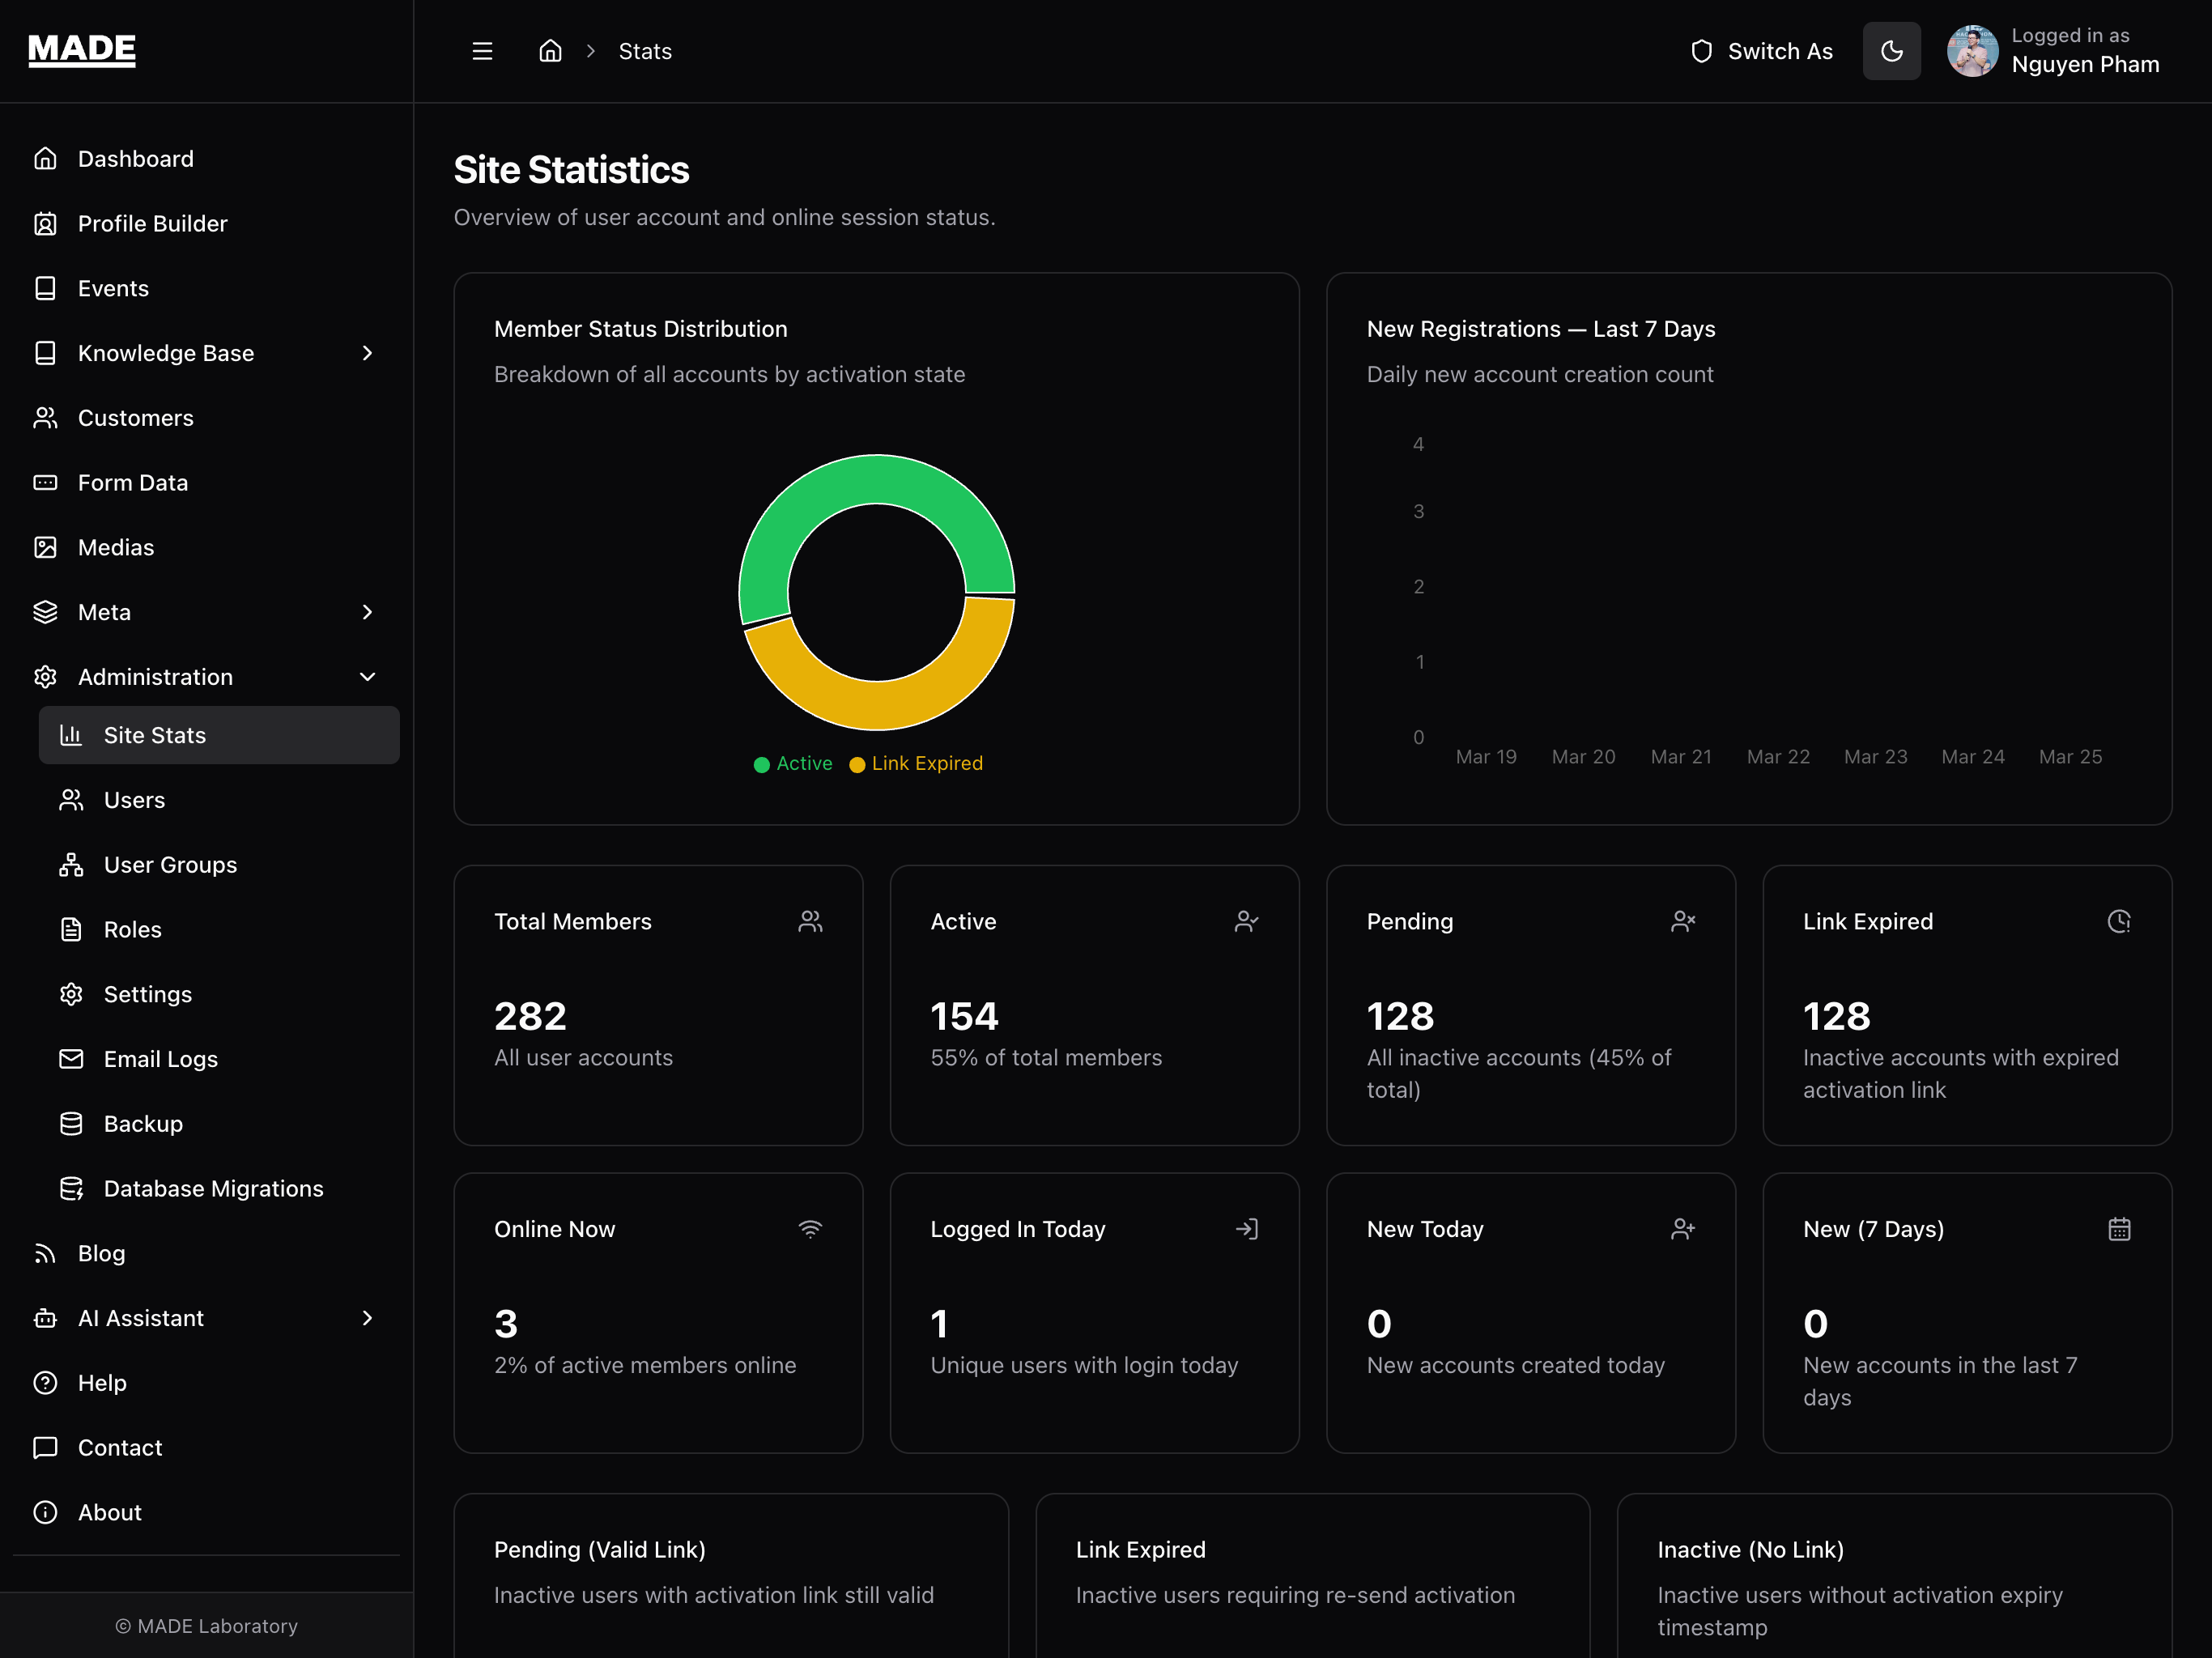Click Nguyen Pham's profile avatar
2212x1658 pixels.
(1972, 51)
